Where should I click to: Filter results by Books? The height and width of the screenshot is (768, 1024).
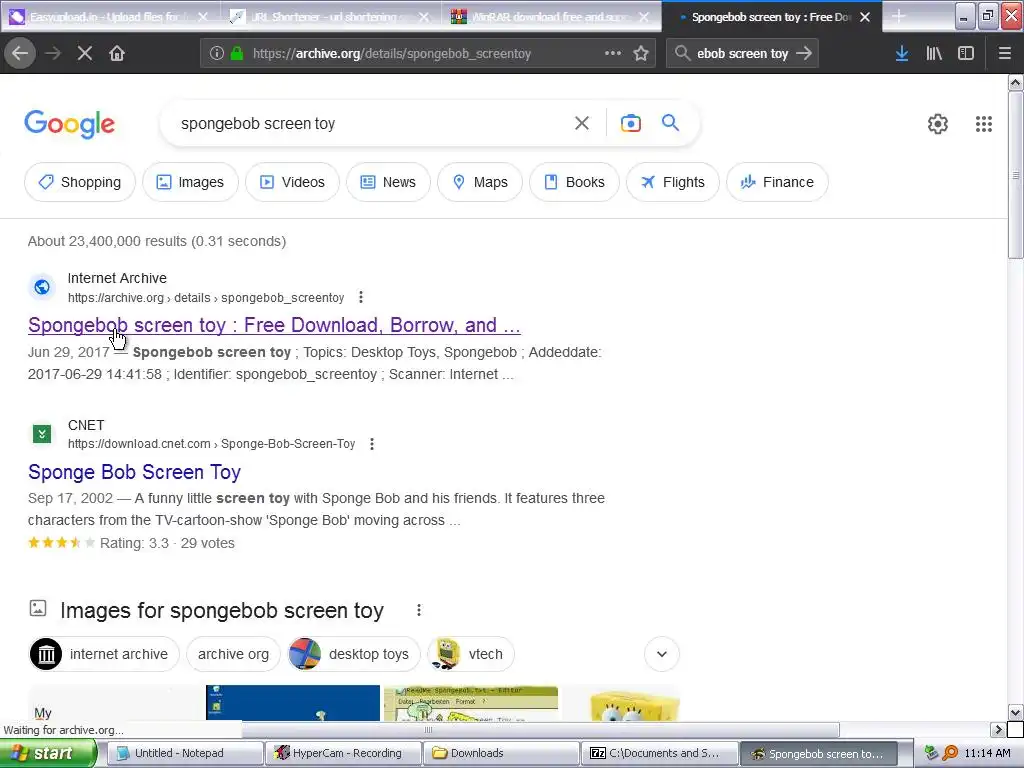[574, 182]
